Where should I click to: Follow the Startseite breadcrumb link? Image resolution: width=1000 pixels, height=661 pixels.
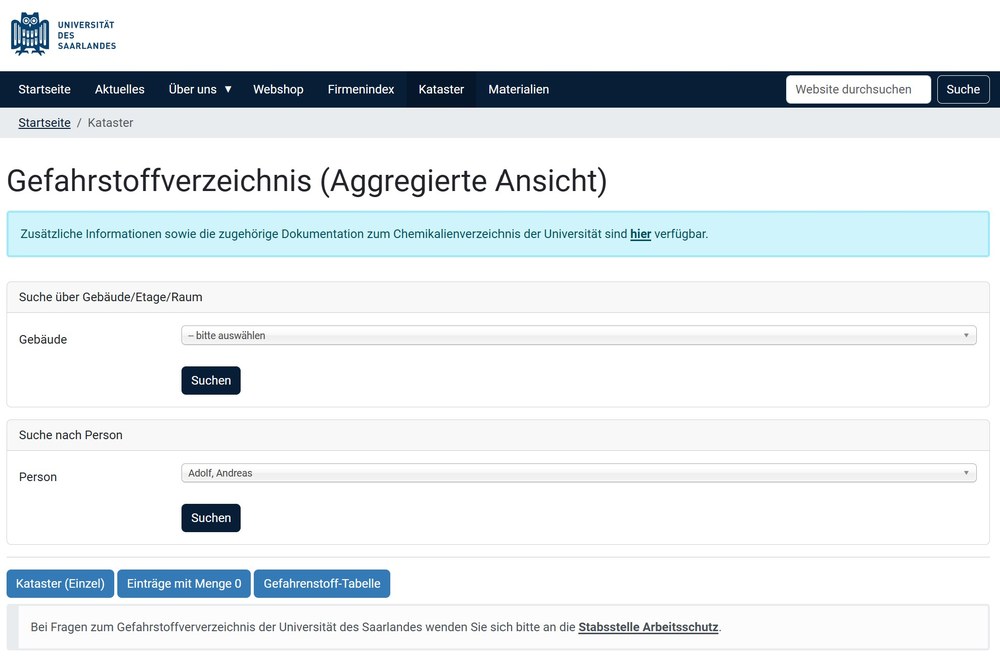tap(44, 122)
